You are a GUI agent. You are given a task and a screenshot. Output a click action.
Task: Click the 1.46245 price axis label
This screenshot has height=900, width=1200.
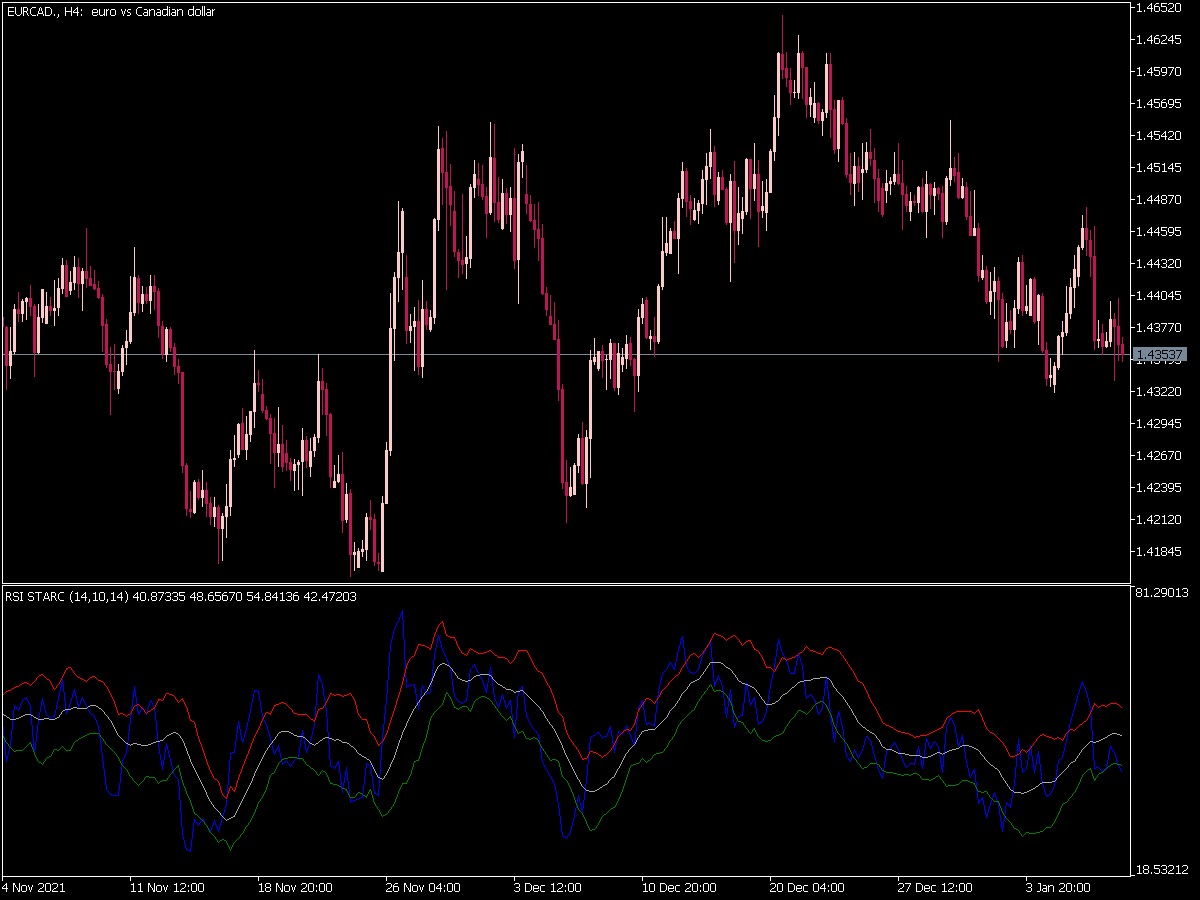1161,40
